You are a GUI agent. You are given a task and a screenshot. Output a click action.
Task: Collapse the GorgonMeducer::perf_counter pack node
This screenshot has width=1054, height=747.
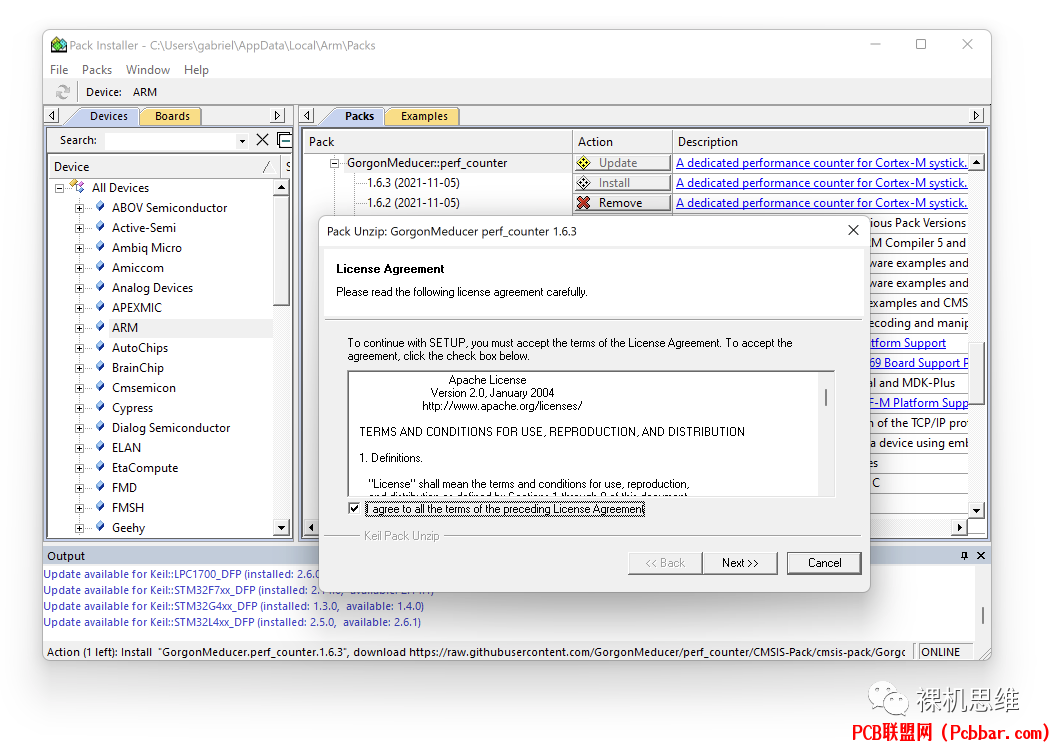[334, 163]
